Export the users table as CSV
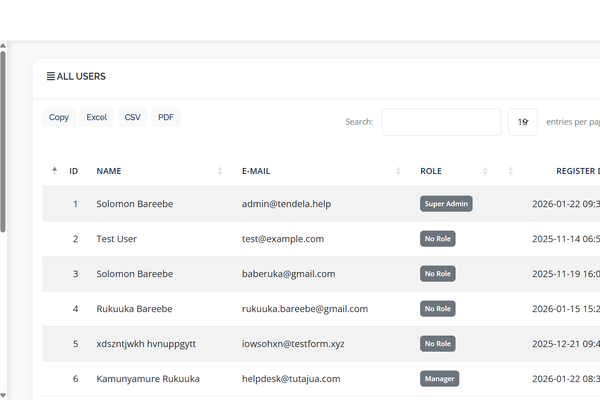The height and width of the screenshot is (400, 600). click(132, 118)
